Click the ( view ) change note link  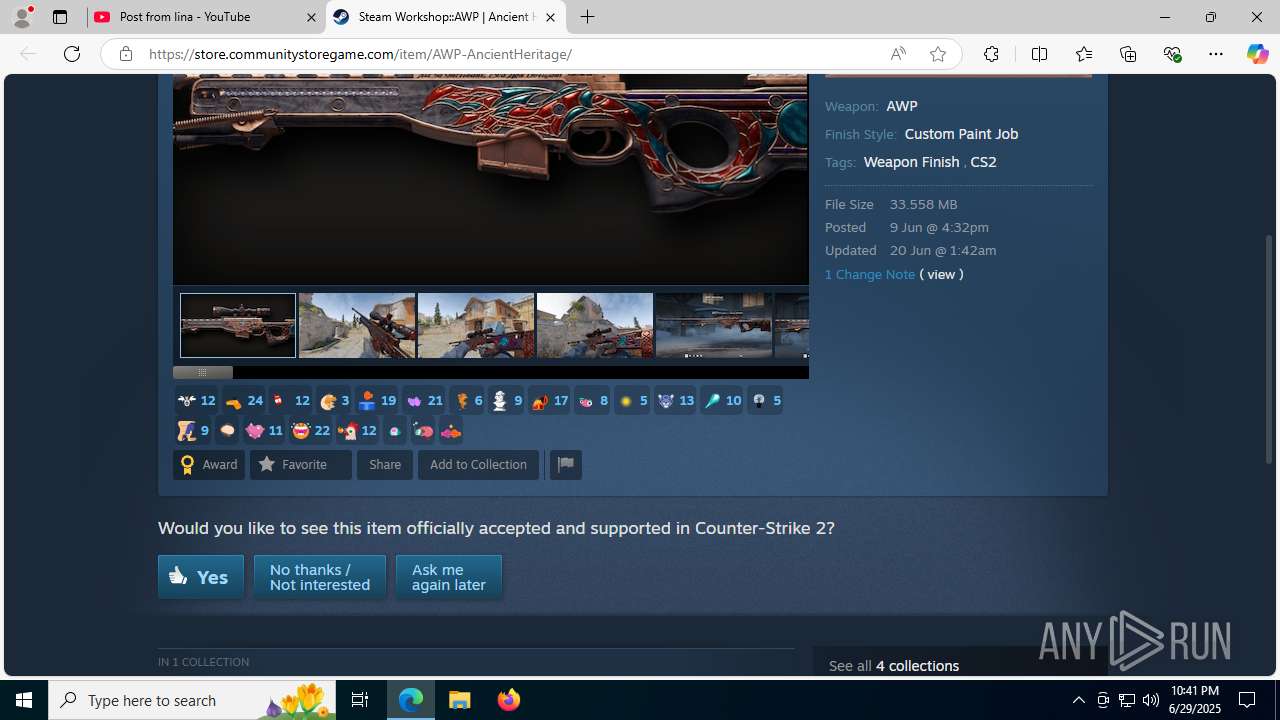[941, 274]
